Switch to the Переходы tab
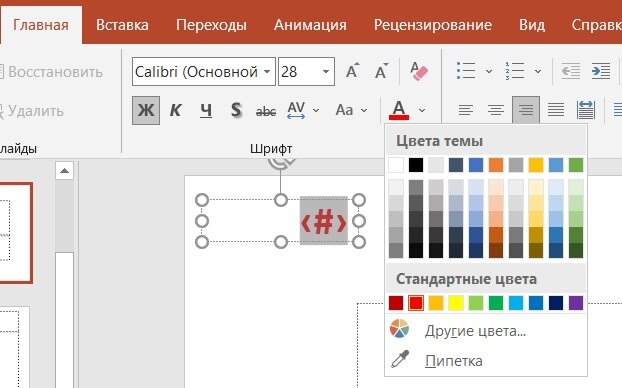Viewport: 622px width, 388px height. pos(211,25)
